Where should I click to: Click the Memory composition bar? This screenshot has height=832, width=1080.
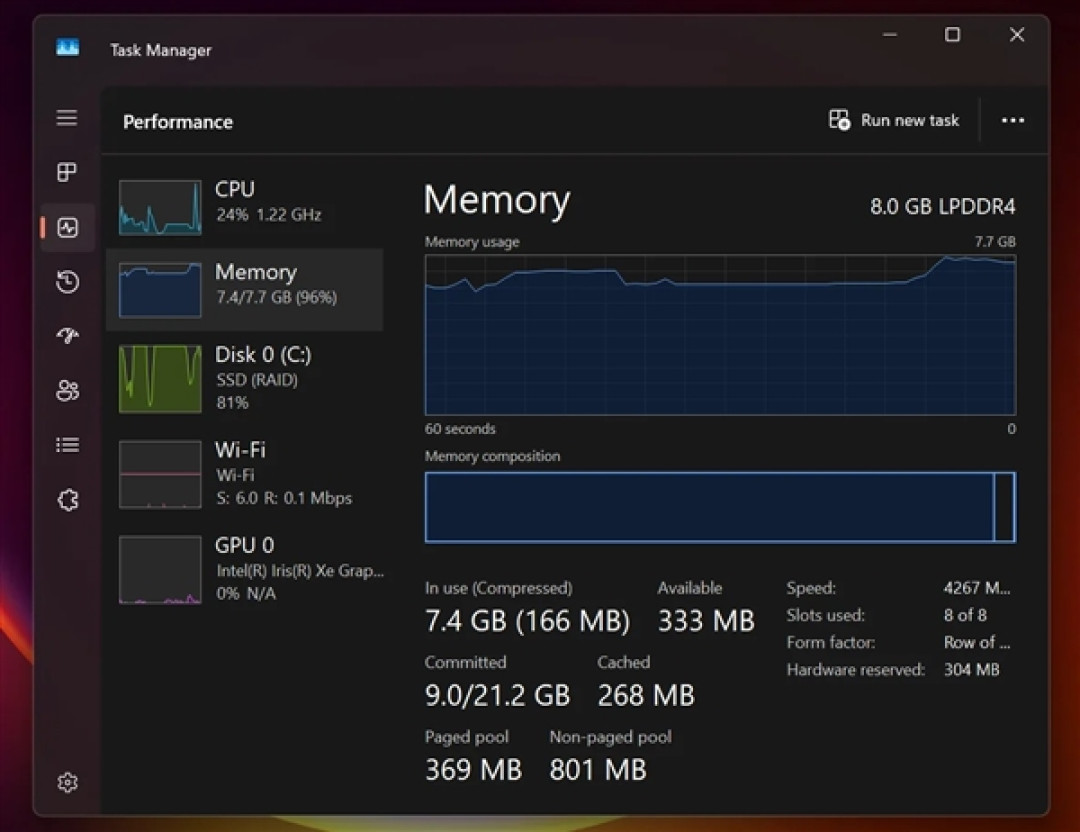point(720,508)
